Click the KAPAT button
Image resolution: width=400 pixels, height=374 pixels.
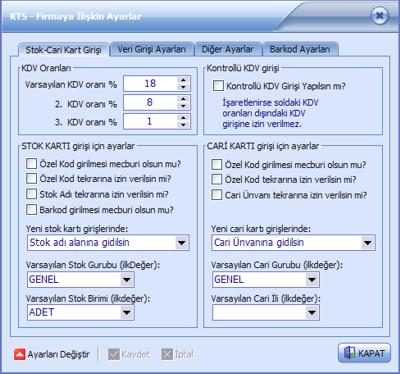[x=364, y=353]
